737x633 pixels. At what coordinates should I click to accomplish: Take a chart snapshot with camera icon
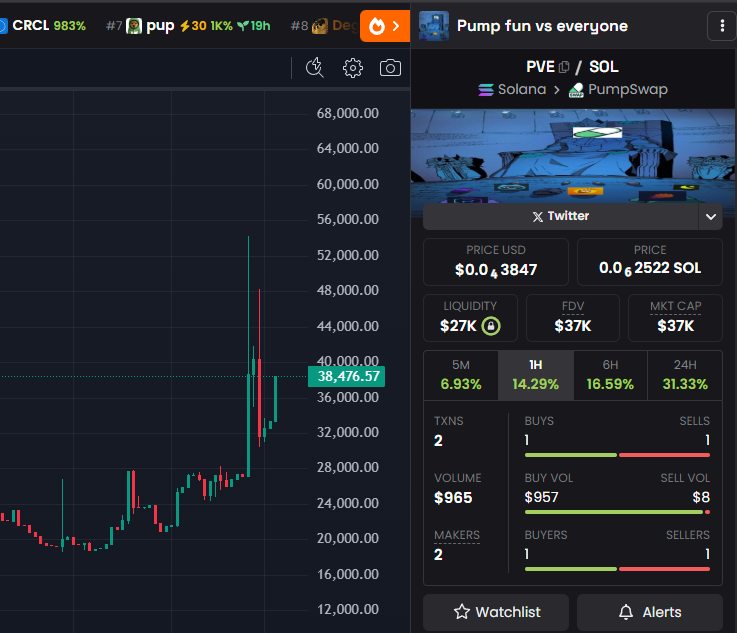click(x=390, y=68)
